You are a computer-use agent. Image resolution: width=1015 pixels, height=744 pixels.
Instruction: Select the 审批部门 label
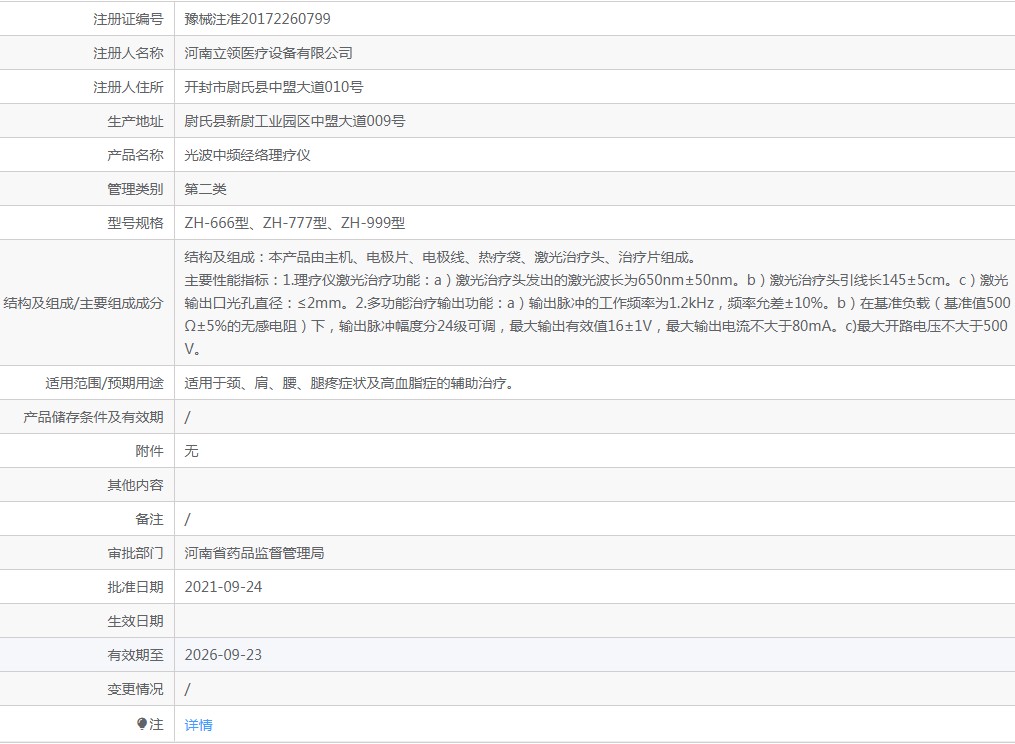coord(135,553)
